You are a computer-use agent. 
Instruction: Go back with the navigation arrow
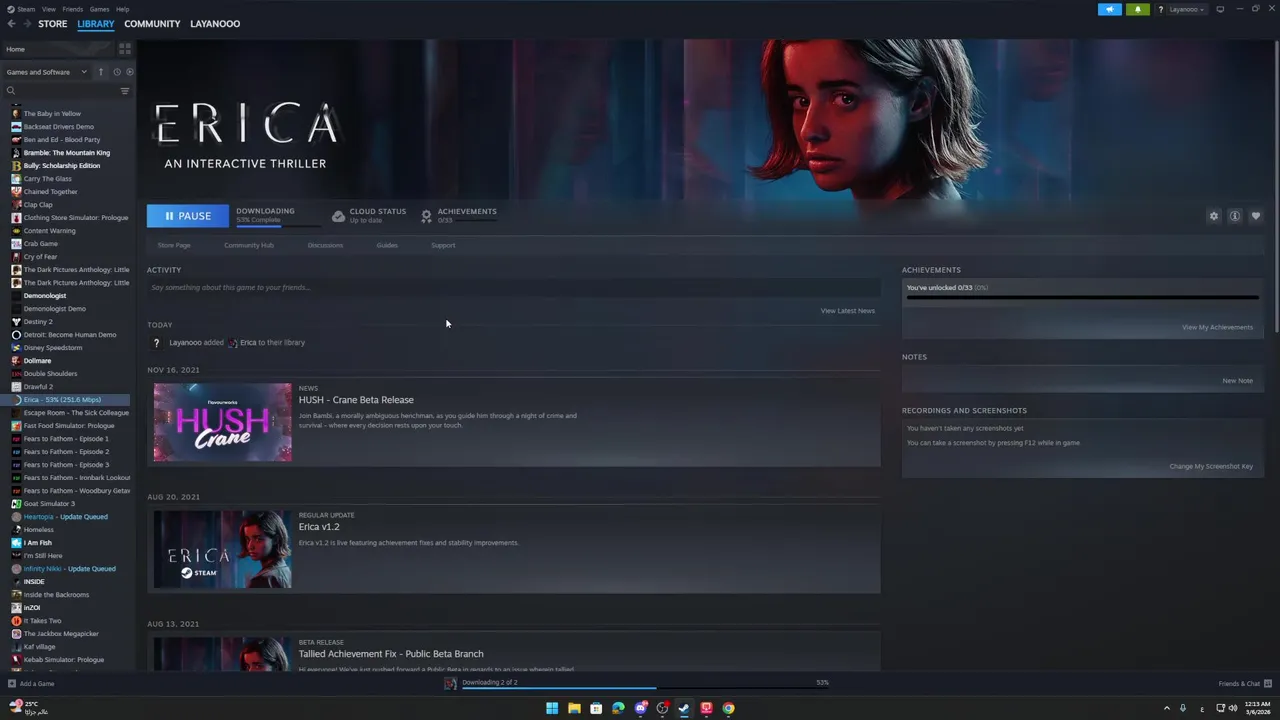pos(11,24)
